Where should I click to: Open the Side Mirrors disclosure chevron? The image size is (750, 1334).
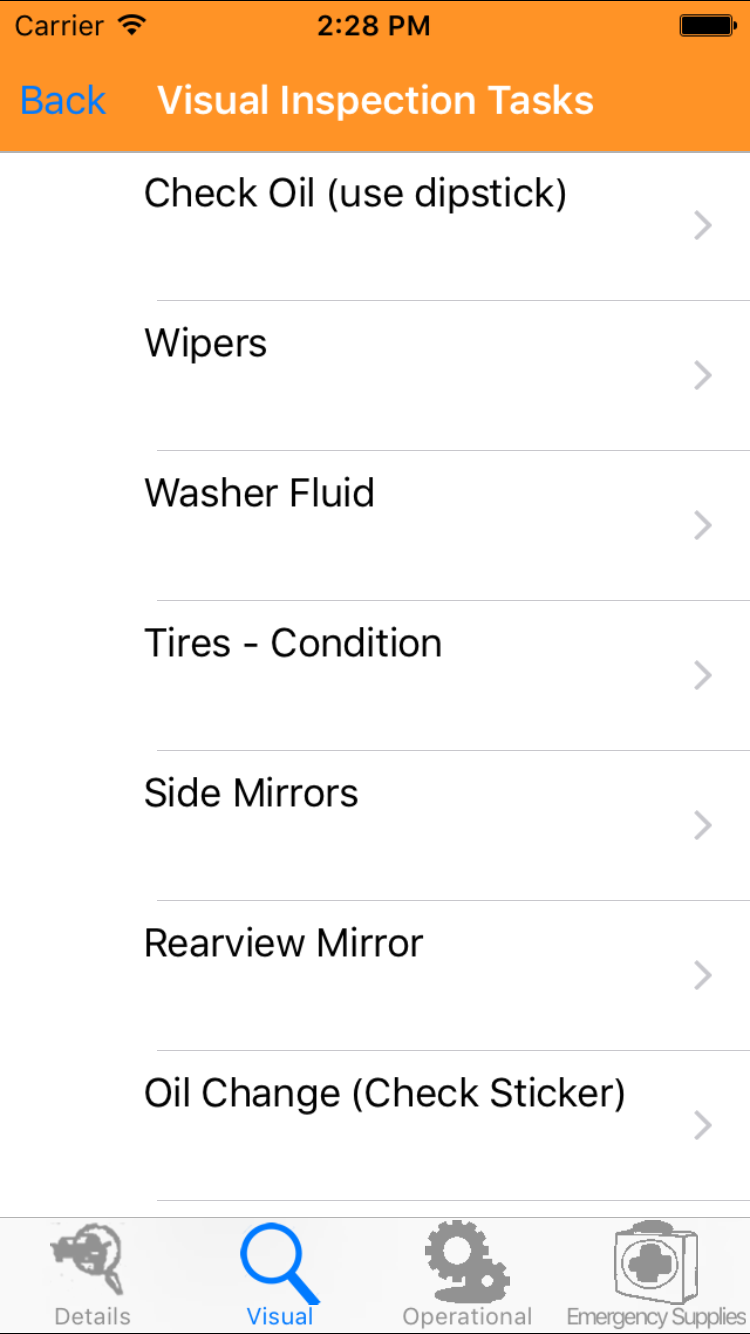pos(703,826)
